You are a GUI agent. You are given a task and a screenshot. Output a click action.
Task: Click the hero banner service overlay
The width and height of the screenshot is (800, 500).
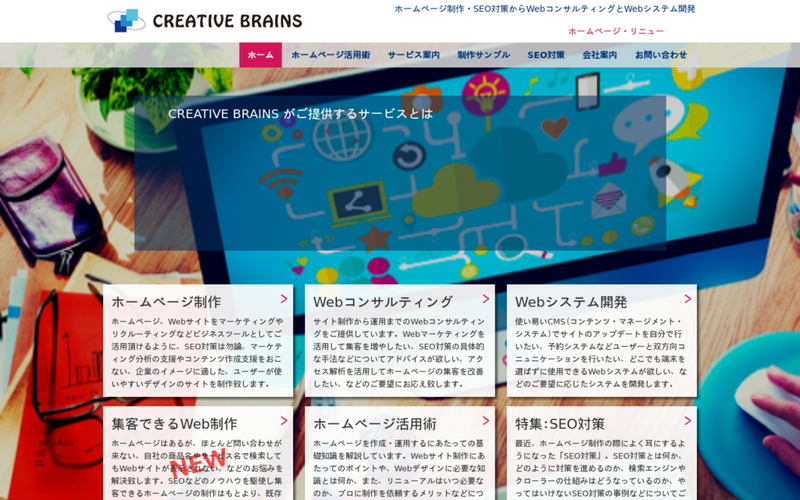[x=400, y=173]
